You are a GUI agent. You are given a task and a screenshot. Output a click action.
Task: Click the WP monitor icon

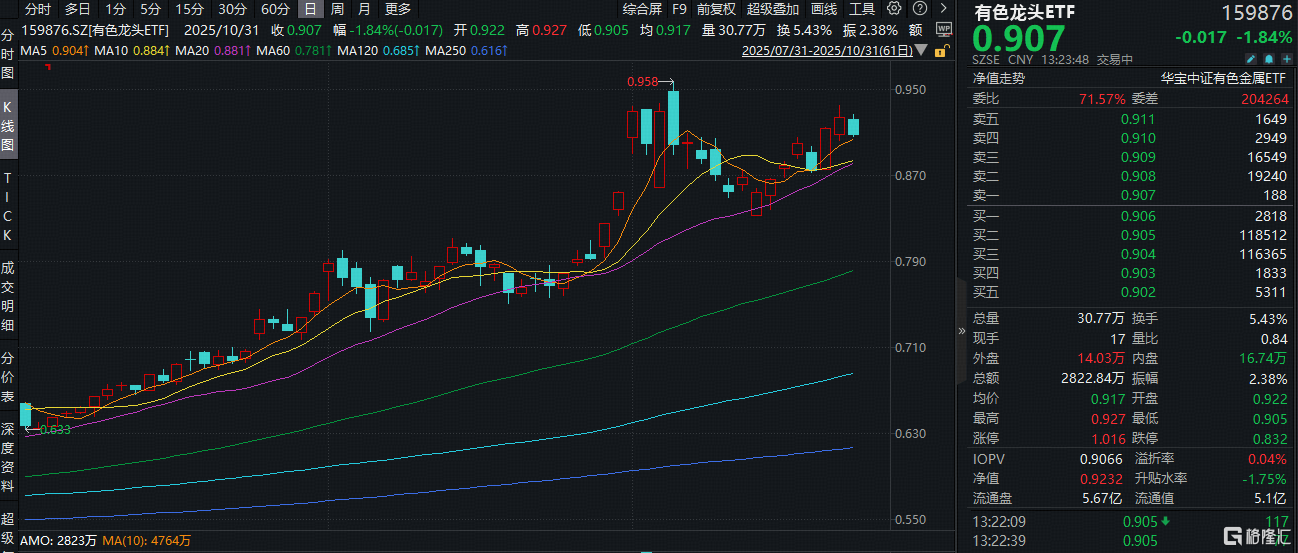point(943,30)
